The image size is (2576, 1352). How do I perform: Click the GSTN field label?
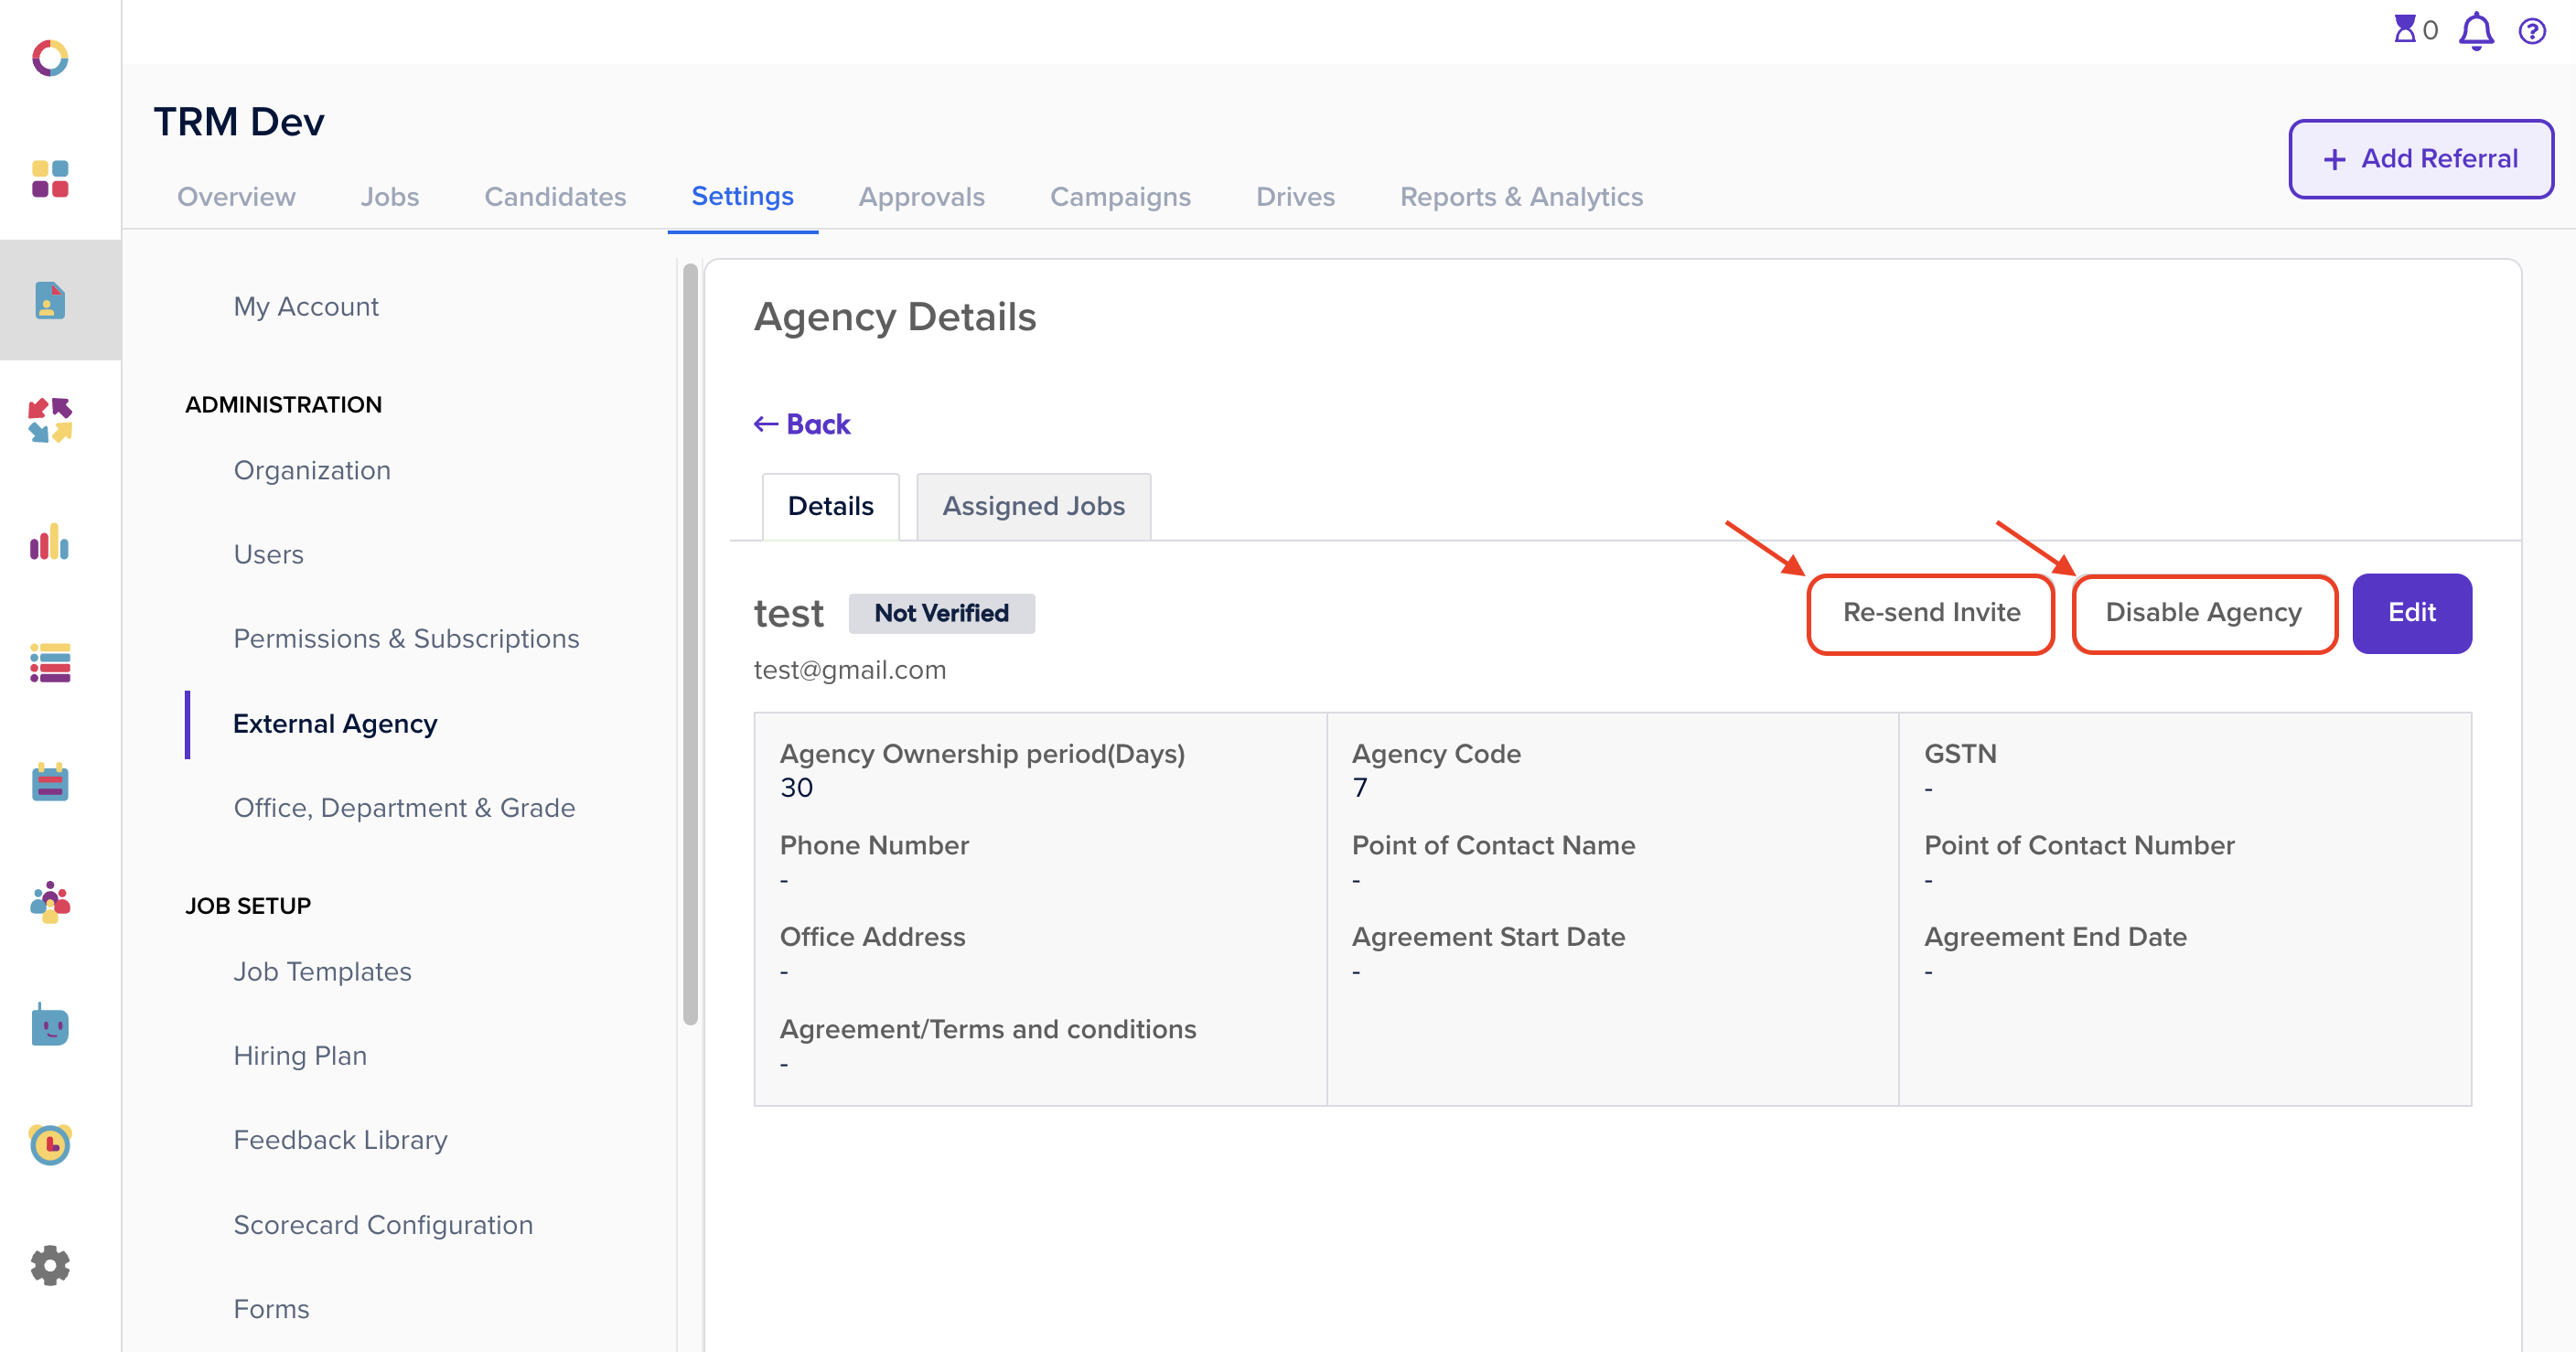tap(1960, 753)
